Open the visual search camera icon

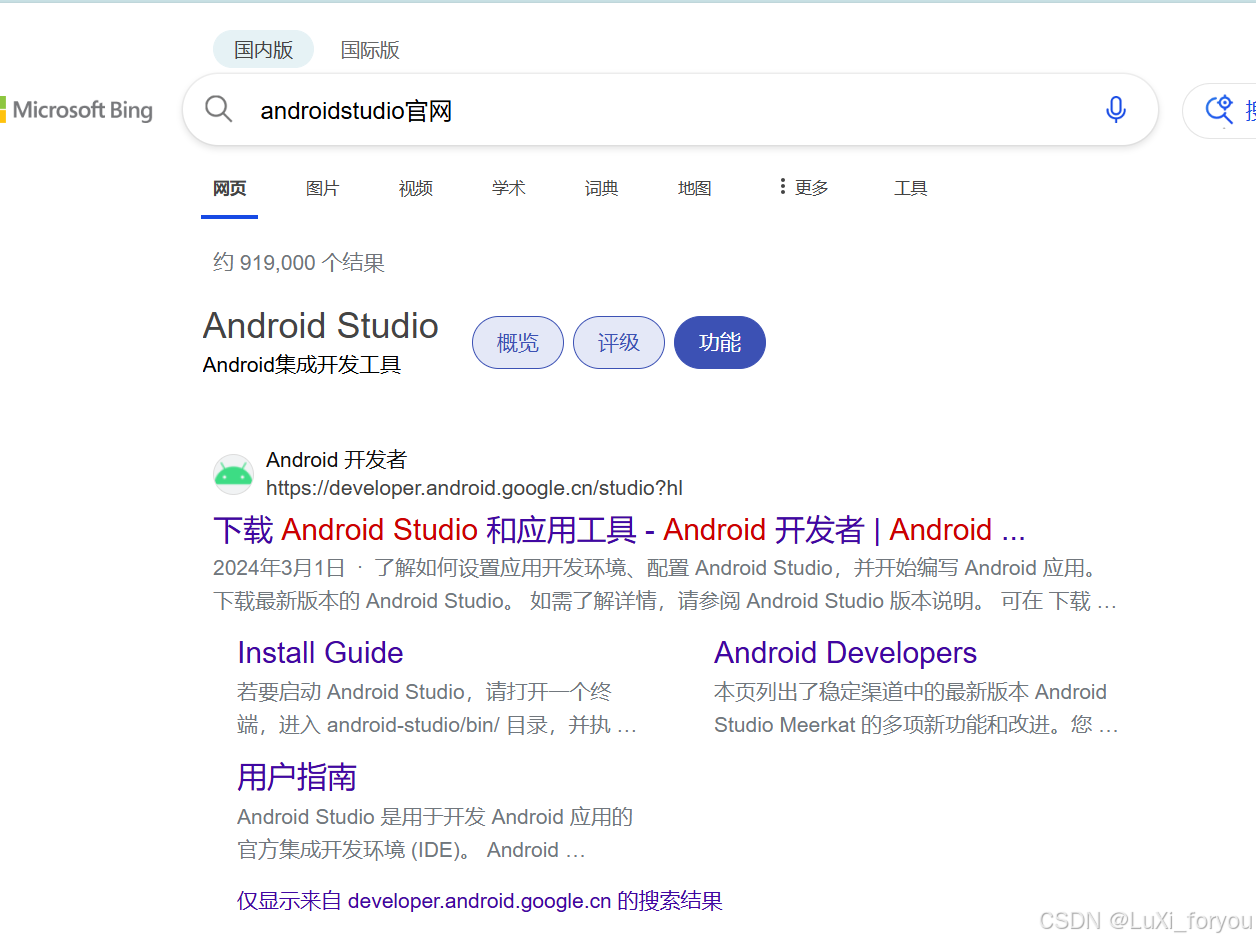tap(1219, 110)
